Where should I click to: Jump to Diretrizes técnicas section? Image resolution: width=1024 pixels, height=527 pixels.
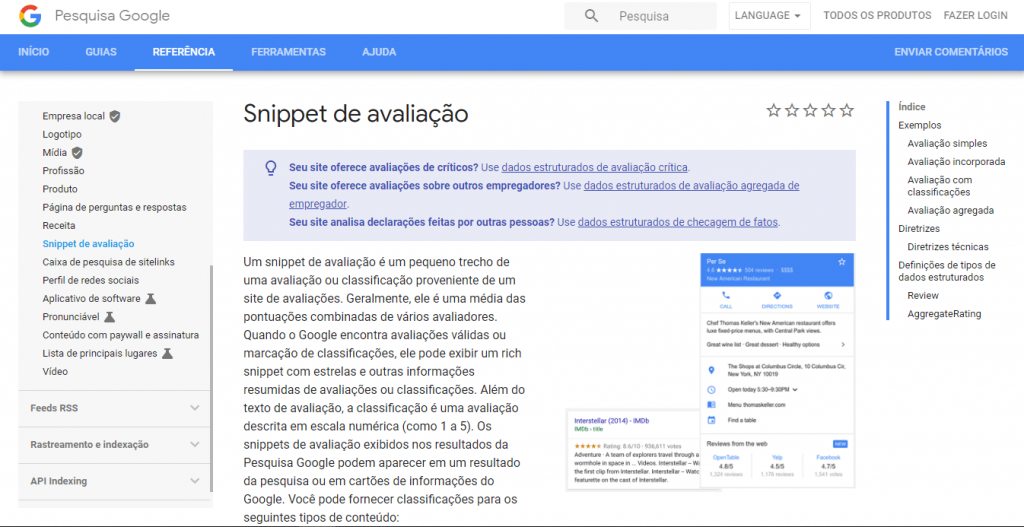[948, 247]
